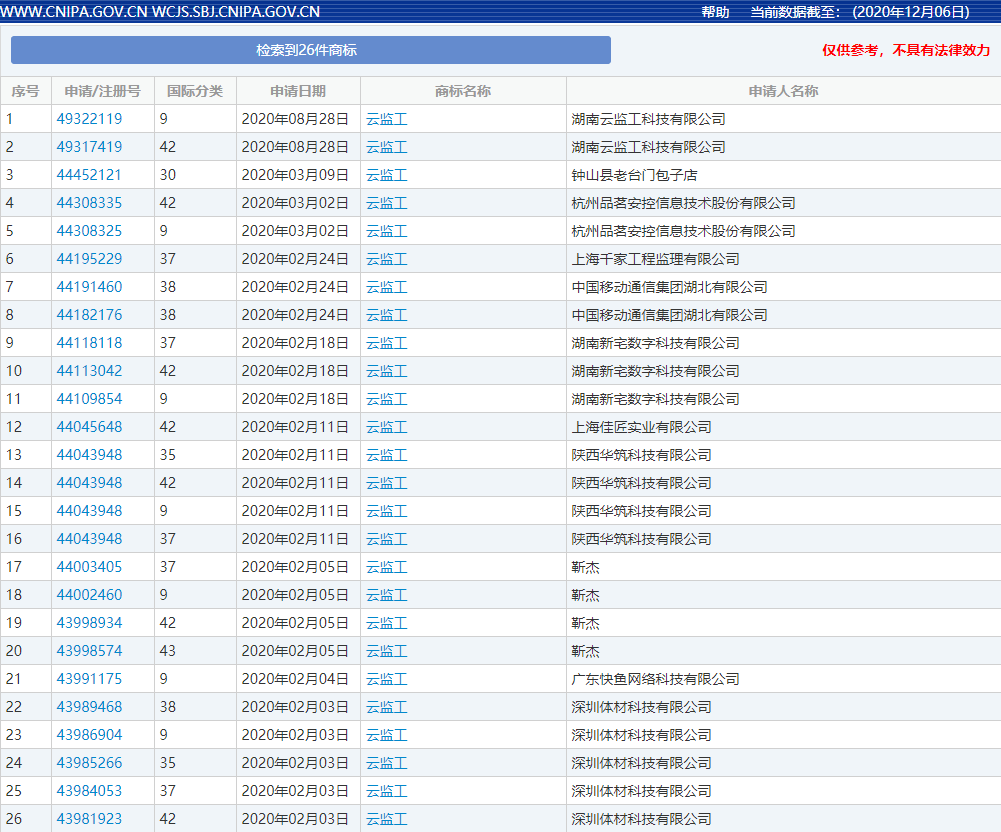Click 云监工 trademark link in row 1
The height and width of the screenshot is (832, 1001).
click(387, 119)
